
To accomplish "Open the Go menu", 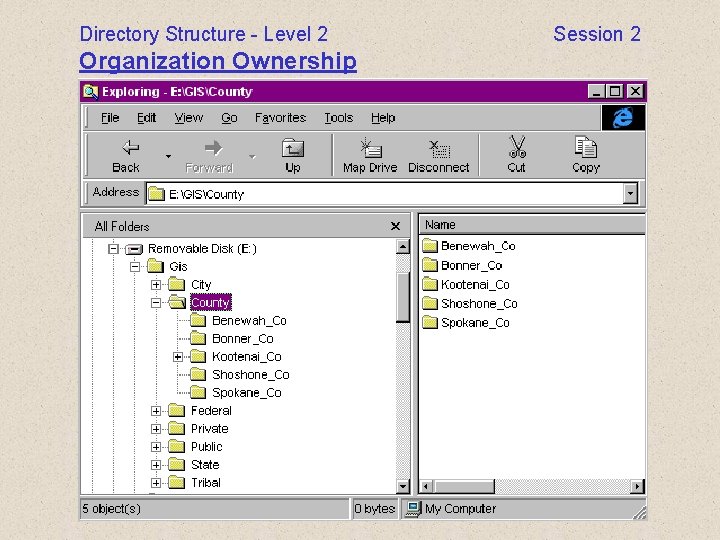I will click(x=229, y=118).
